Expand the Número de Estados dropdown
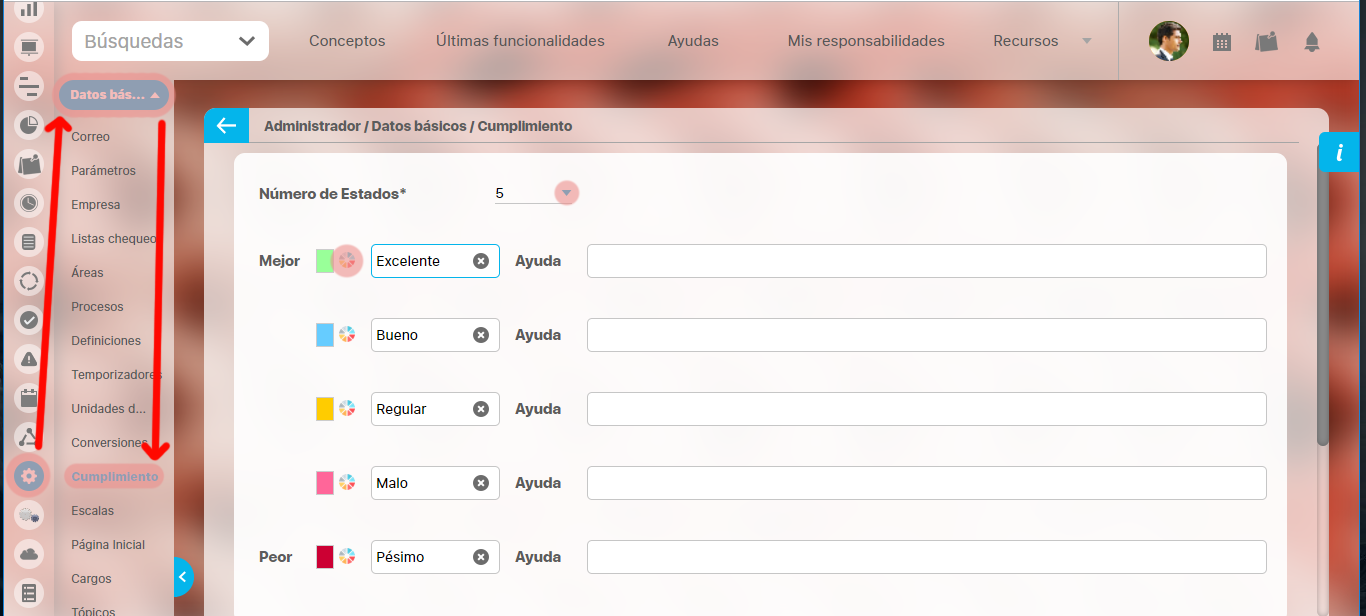The image size is (1366, 616). pos(567,193)
